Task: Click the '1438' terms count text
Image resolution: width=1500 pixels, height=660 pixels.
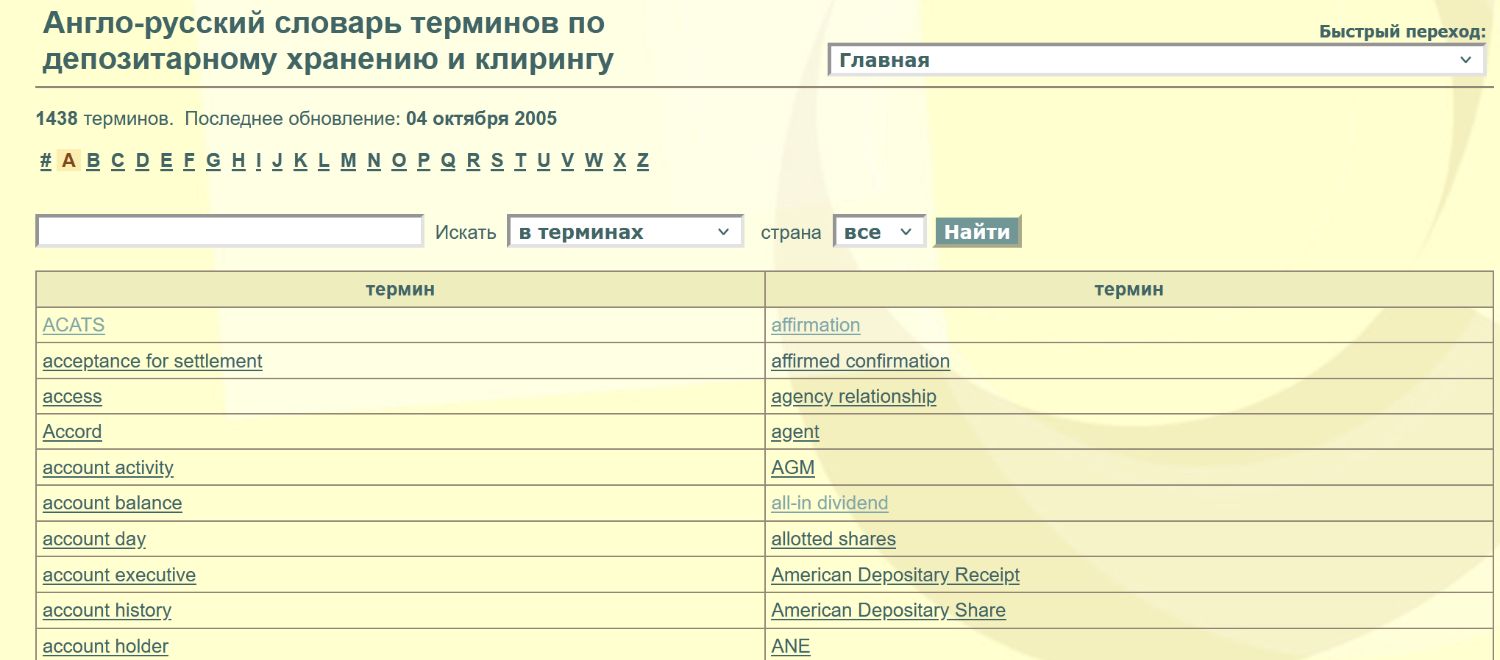Action: 57,119
